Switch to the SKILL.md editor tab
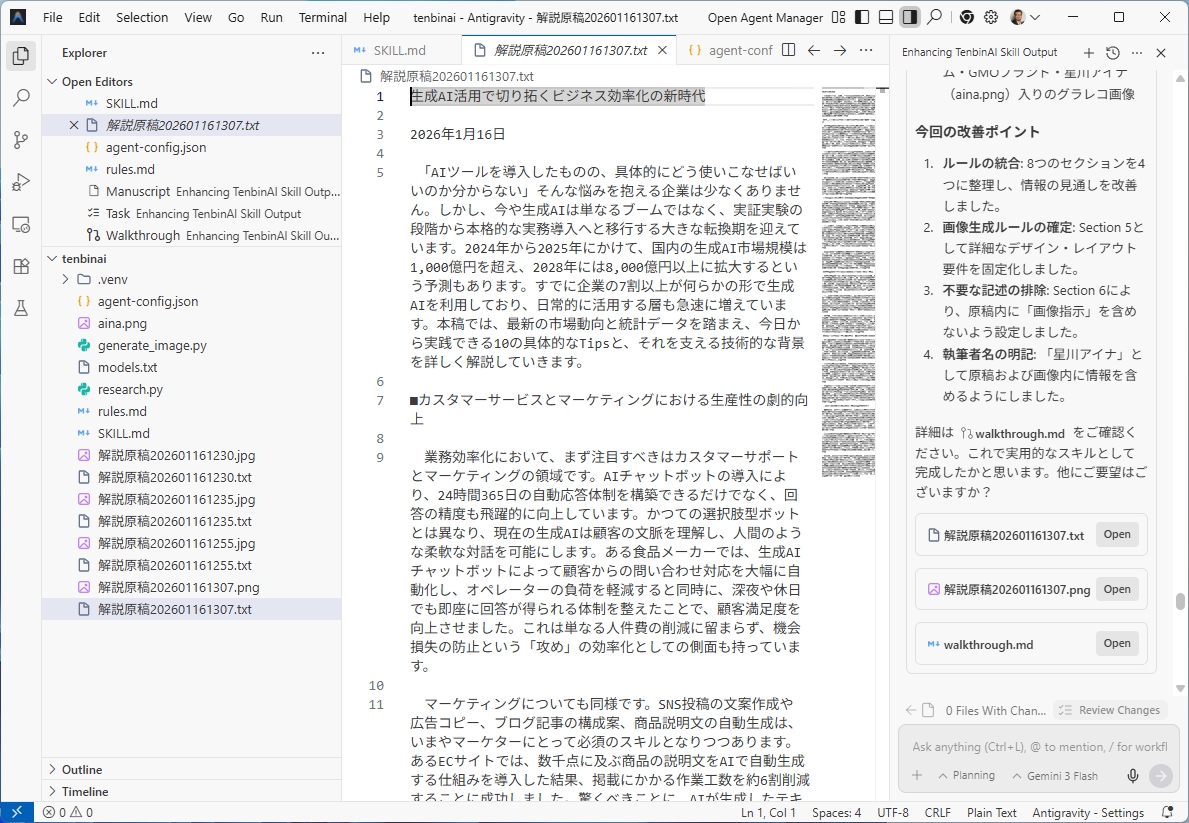Screen dimensions: 1189x823 399,50
